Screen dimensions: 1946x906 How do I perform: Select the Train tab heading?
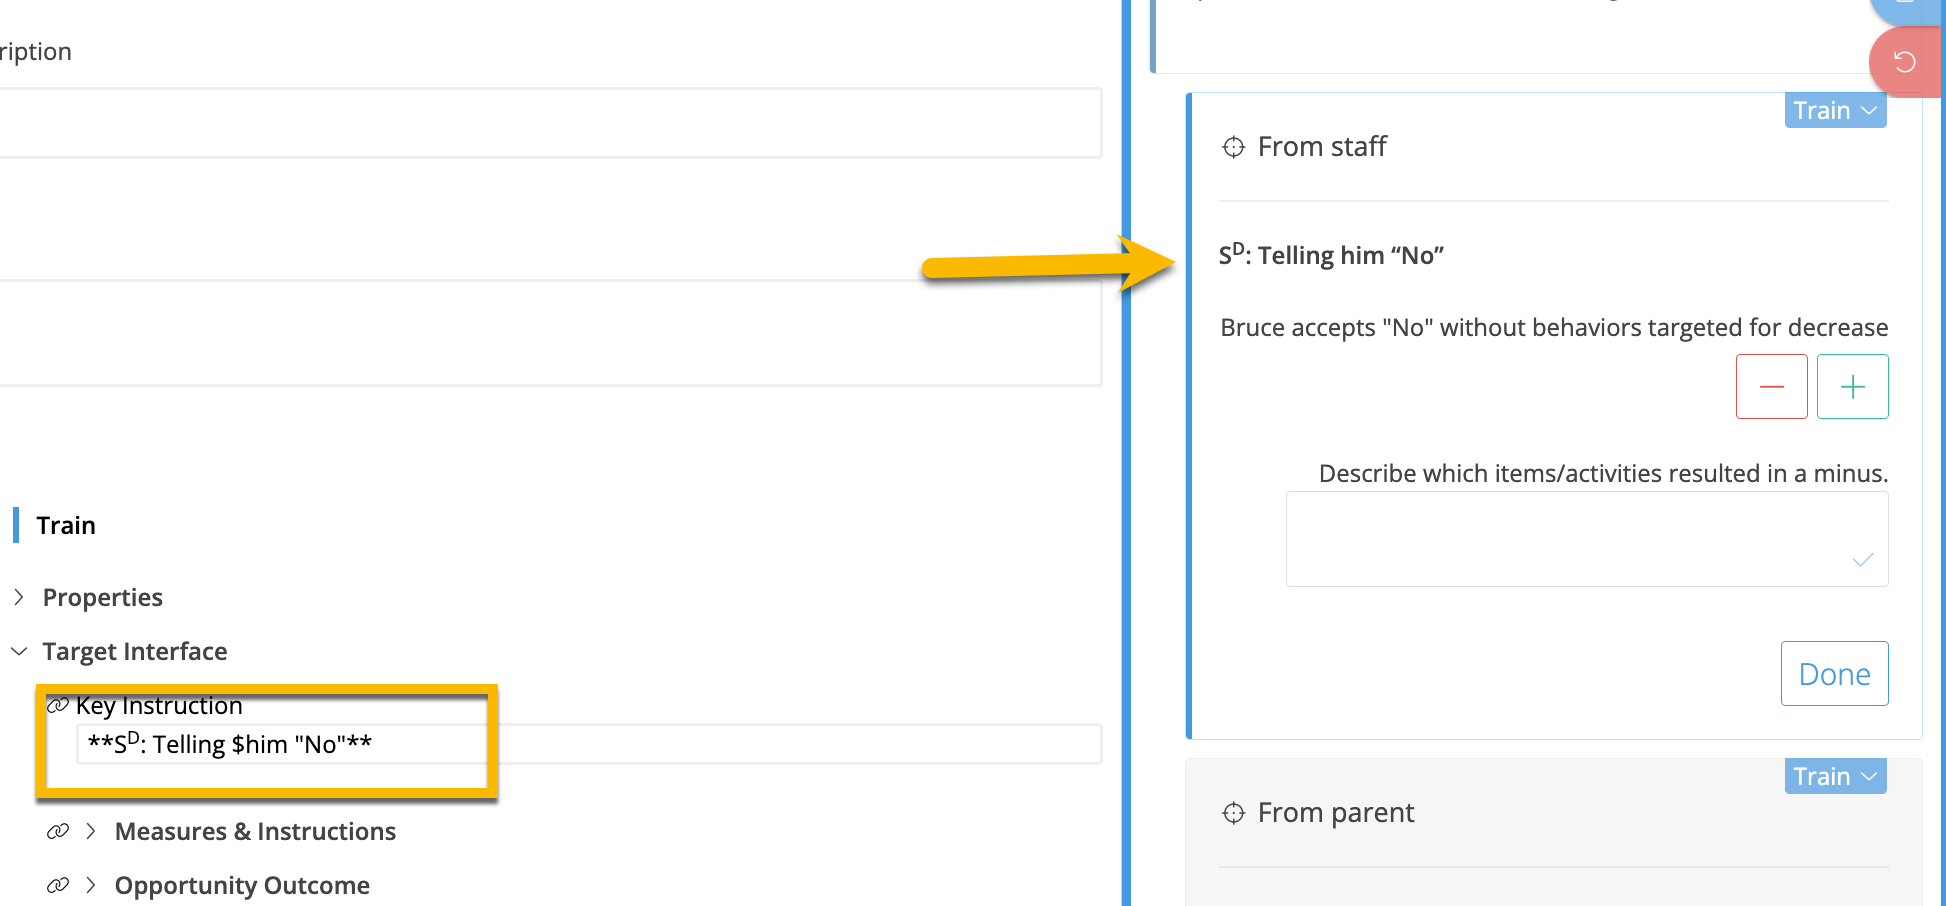66,525
